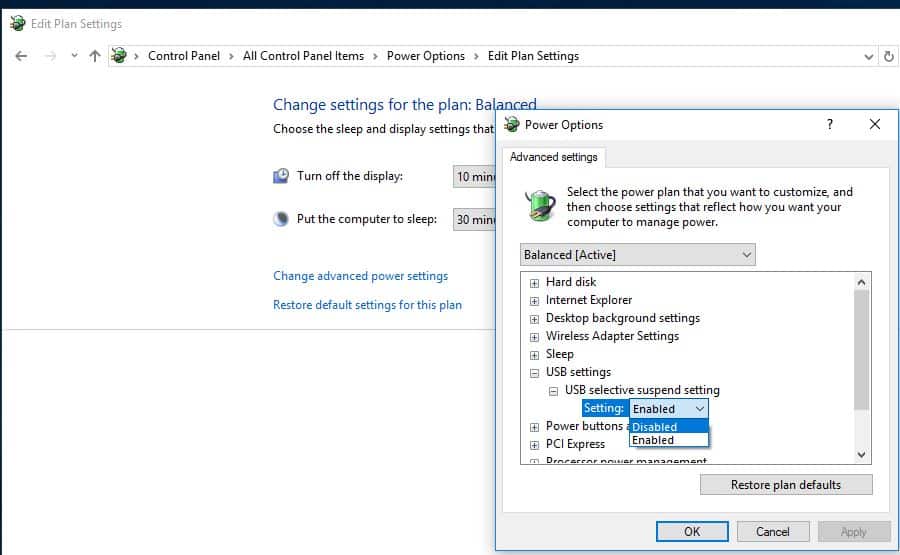
Task: Close the Power Options dialog
Action: (875, 124)
